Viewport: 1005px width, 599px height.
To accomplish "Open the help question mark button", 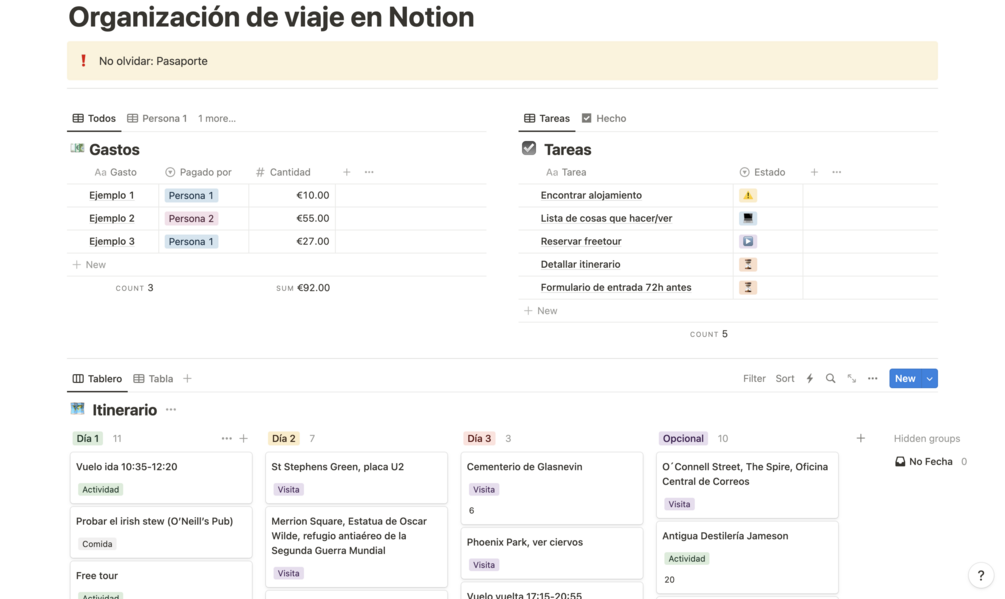I will 980,575.
